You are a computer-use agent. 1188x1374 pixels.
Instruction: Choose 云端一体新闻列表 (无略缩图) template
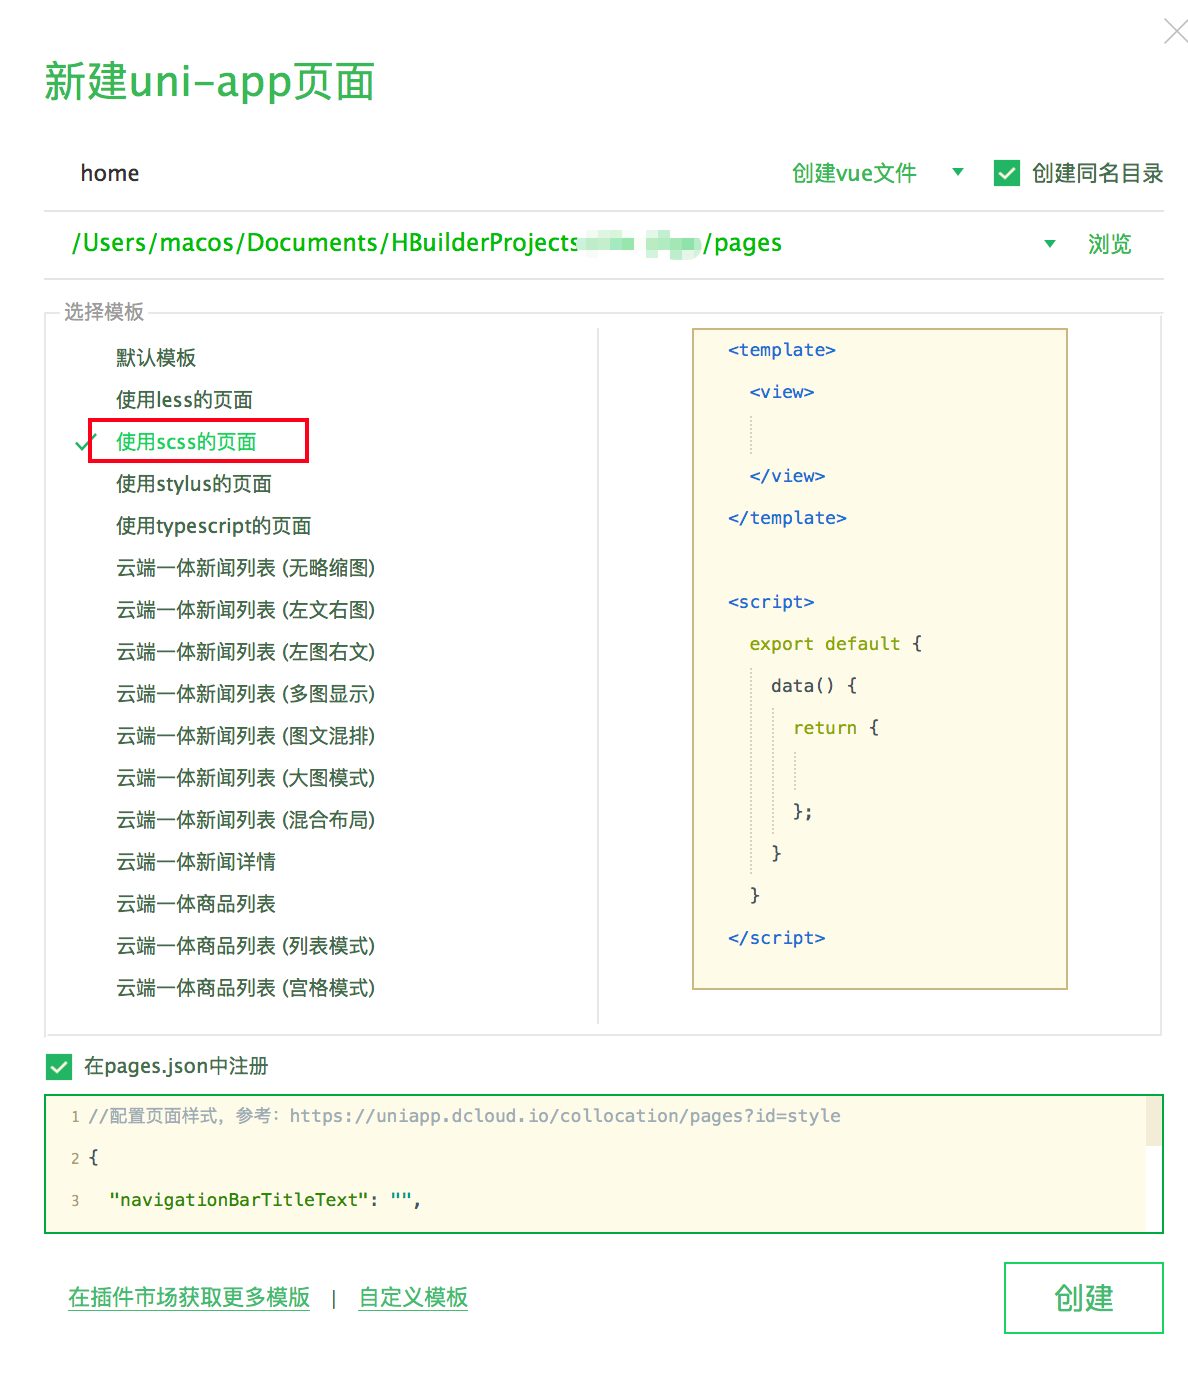click(x=245, y=568)
